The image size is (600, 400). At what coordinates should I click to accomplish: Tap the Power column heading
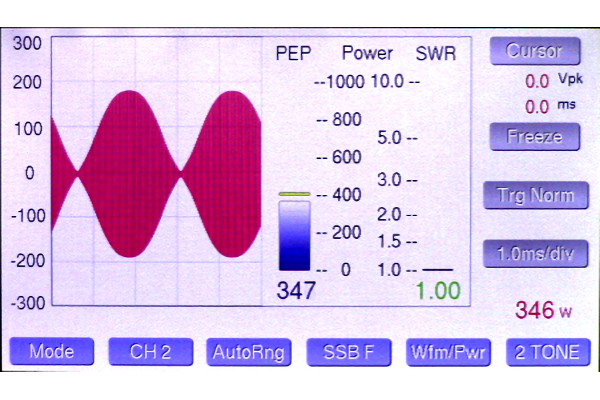[367, 53]
